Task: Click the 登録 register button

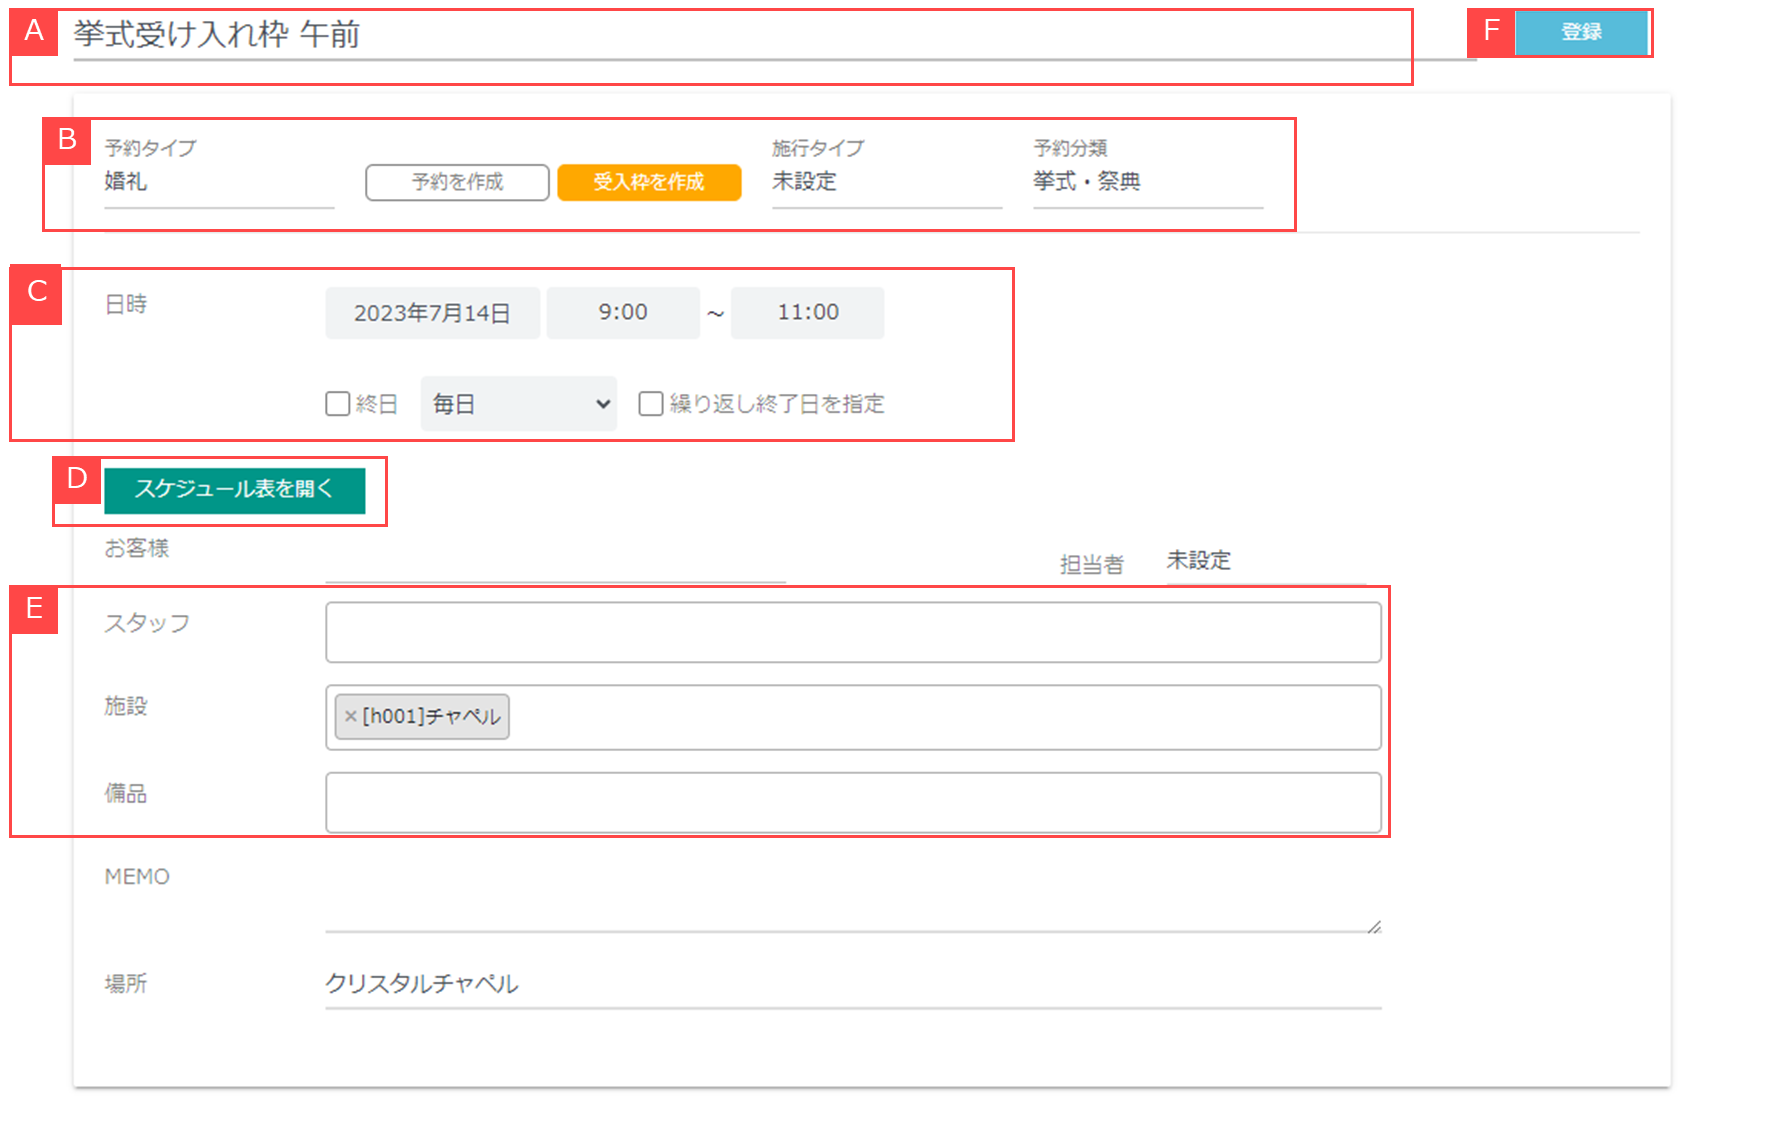Action: pos(1581,32)
